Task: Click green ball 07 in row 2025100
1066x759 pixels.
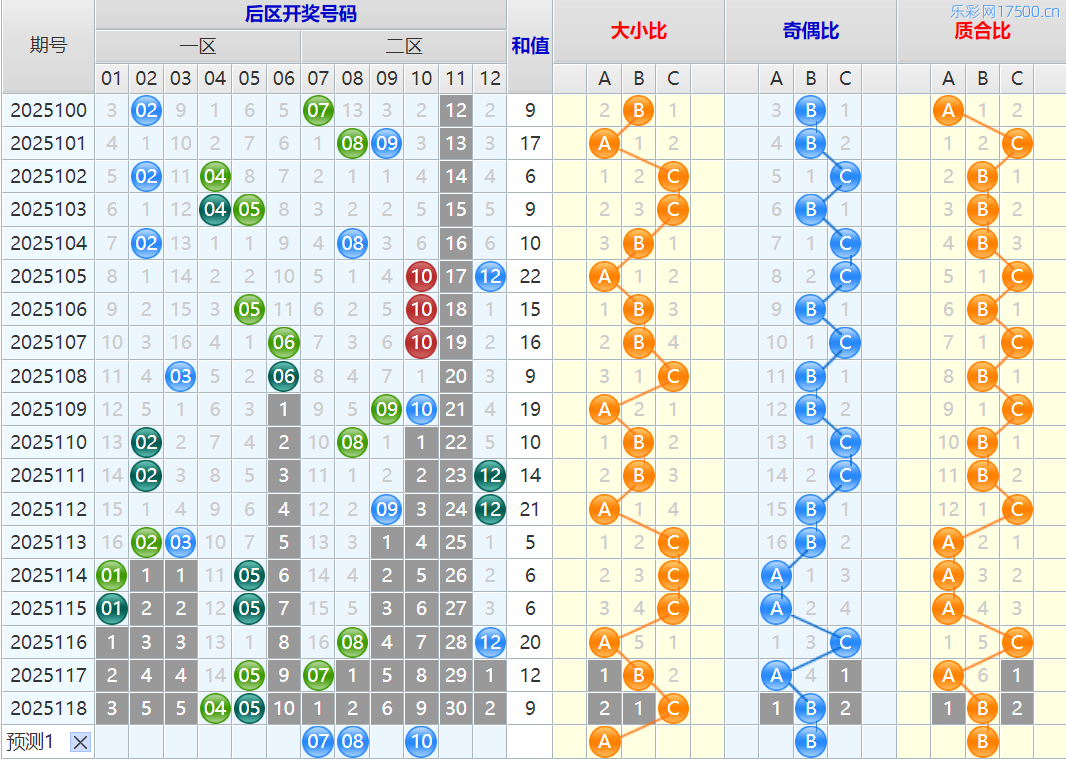Action: click(x=318, y=110)
